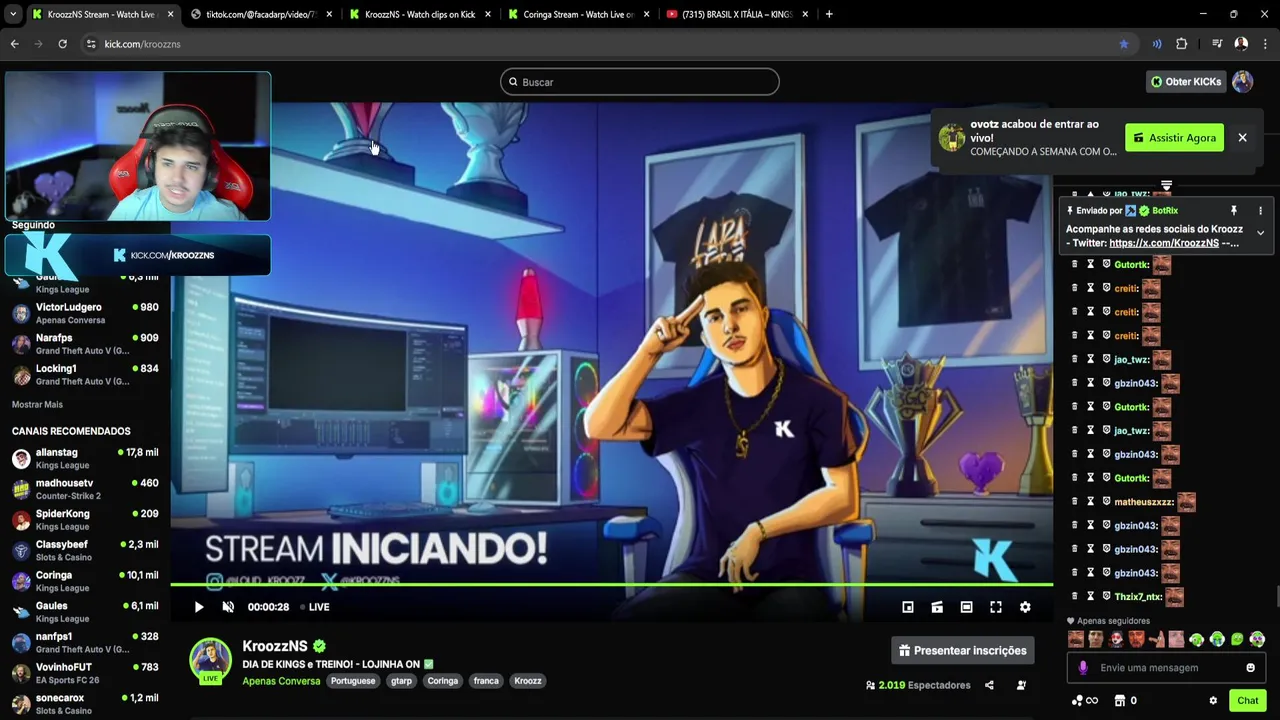Screen dimensions: 1280x720
Task: Open VovinhoFUT recommended channel
Action: [x=85, y=673]
